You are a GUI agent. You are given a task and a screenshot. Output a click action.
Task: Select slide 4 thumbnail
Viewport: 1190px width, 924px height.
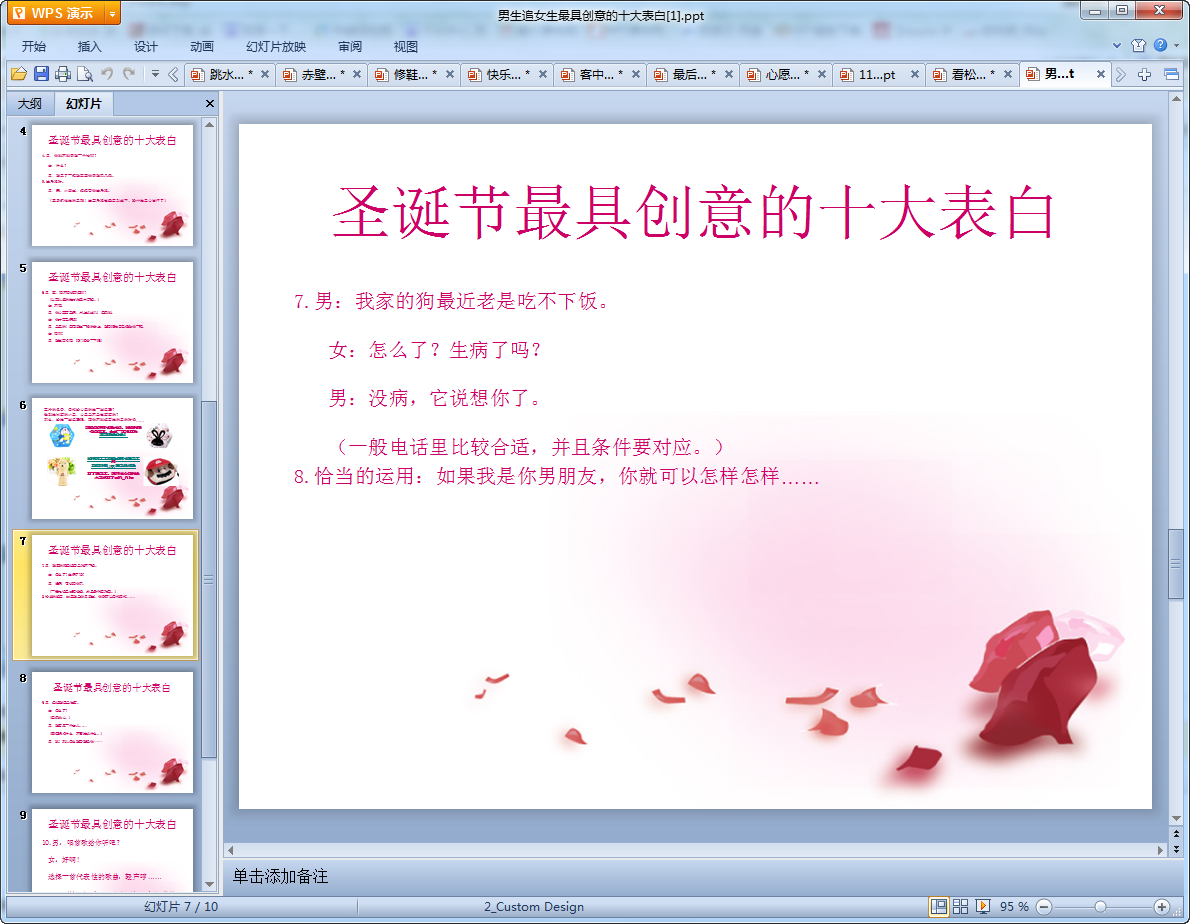pyautogui.click(x=112, y=185)
